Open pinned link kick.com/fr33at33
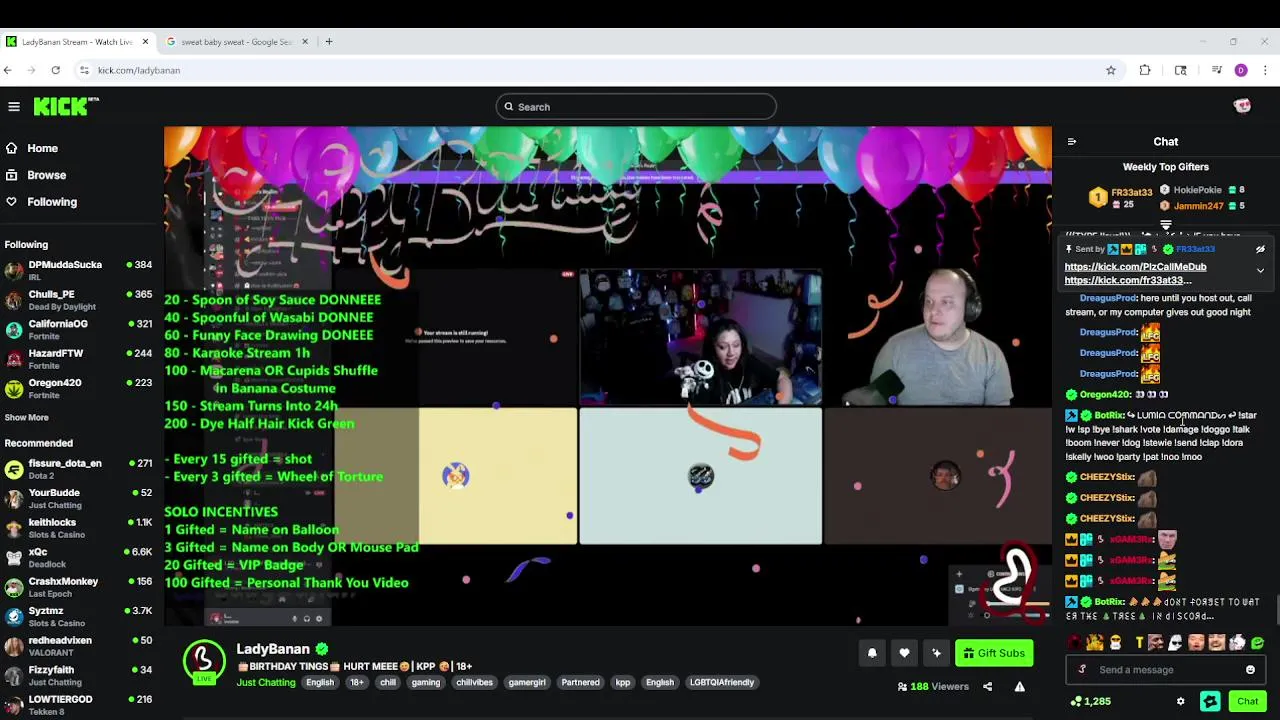This screenshot has width=1280, height=720. 1128,281
